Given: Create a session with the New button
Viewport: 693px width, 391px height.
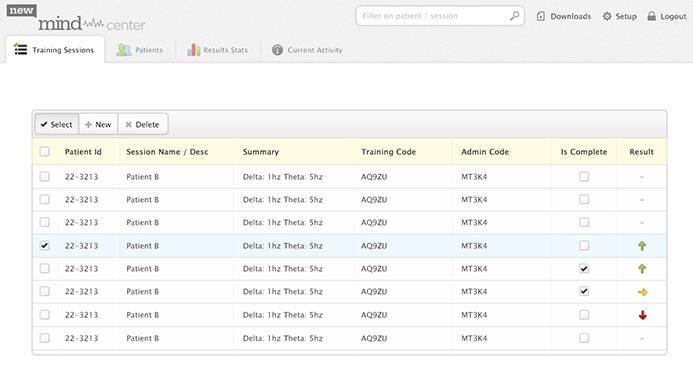Looking at the screenshot, I should coord(98,124).
